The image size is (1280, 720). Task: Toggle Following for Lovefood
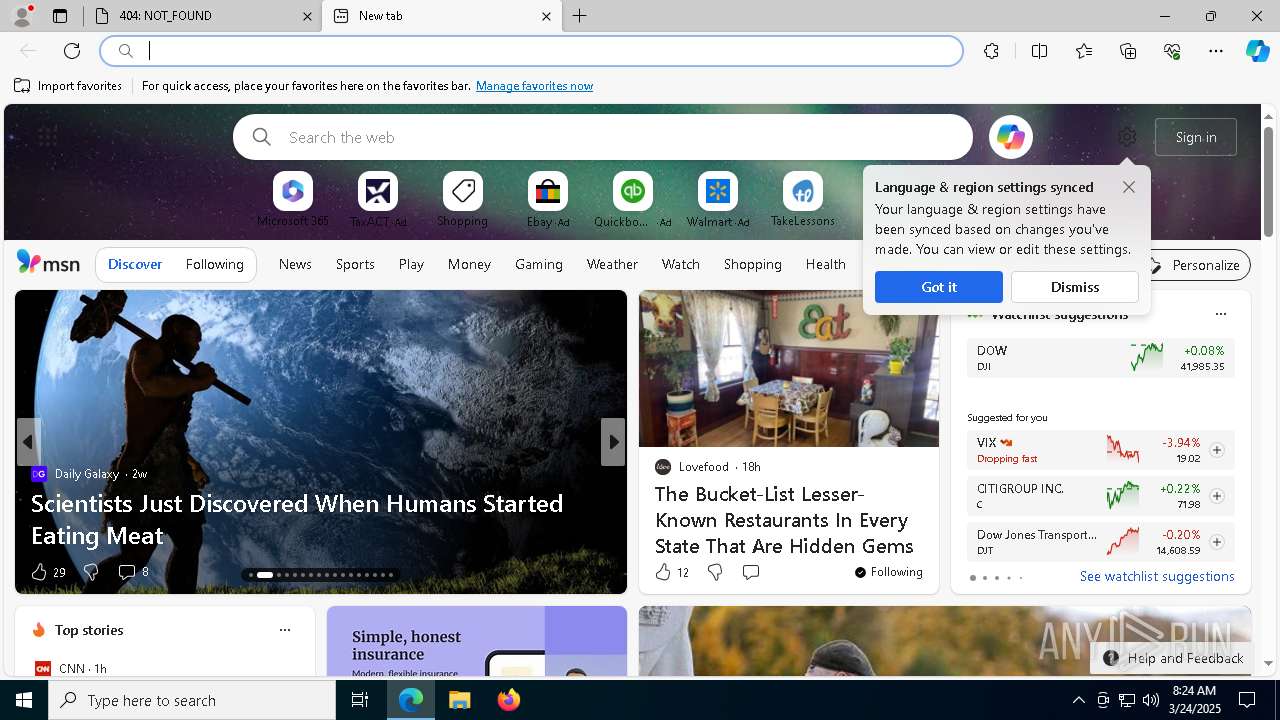[x=889, y=572]
